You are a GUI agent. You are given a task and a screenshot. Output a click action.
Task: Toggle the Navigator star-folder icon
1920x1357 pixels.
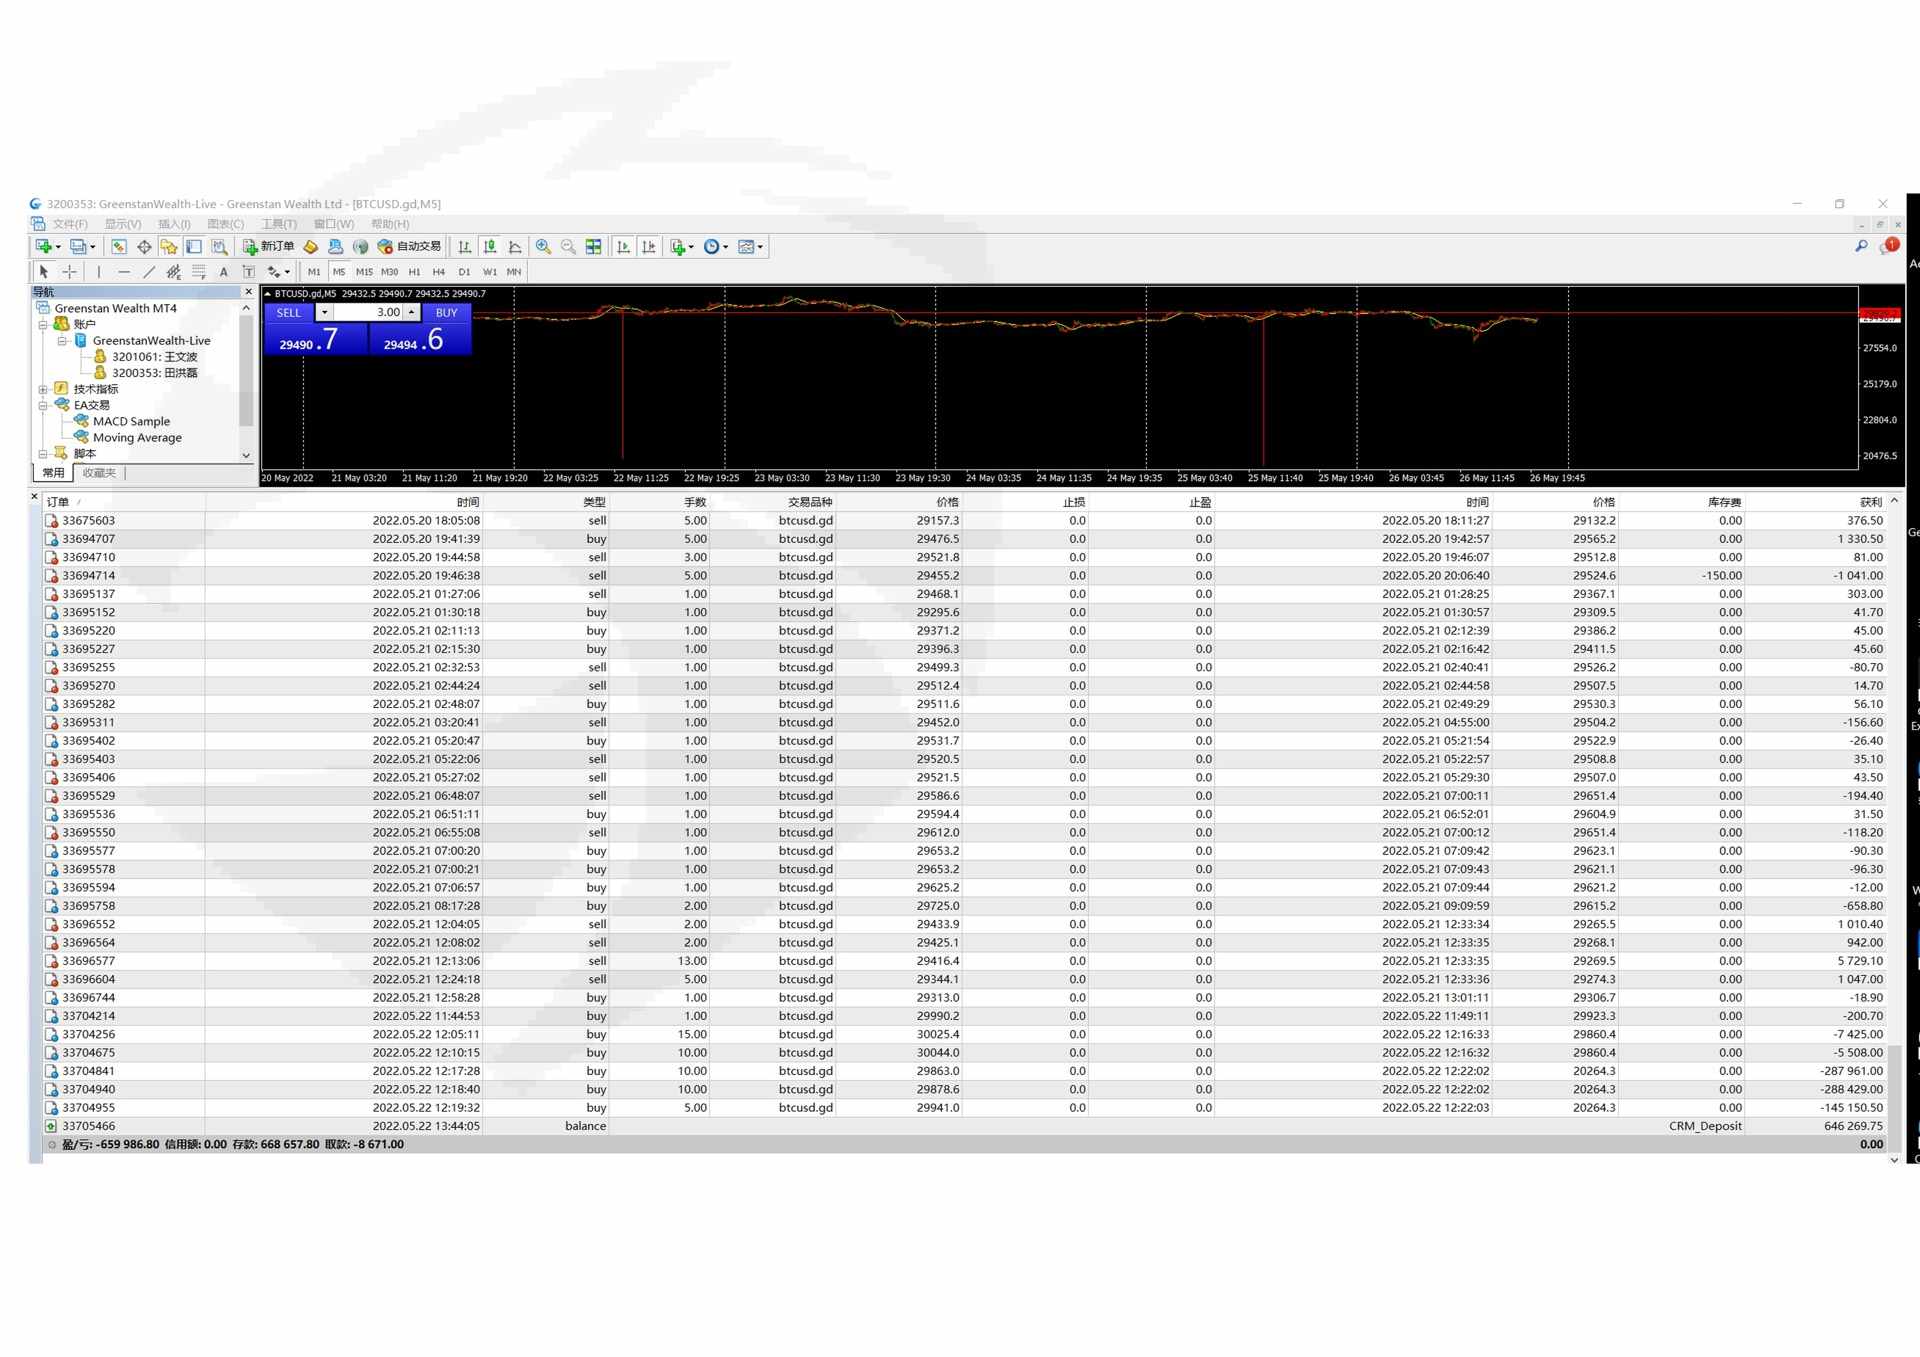[x=169, y=247]
